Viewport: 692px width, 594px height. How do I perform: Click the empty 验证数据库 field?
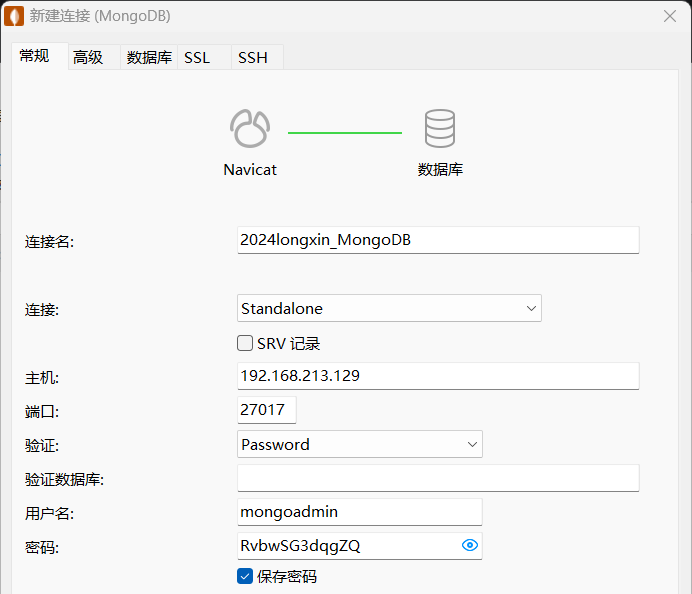[x=438, y=478]
